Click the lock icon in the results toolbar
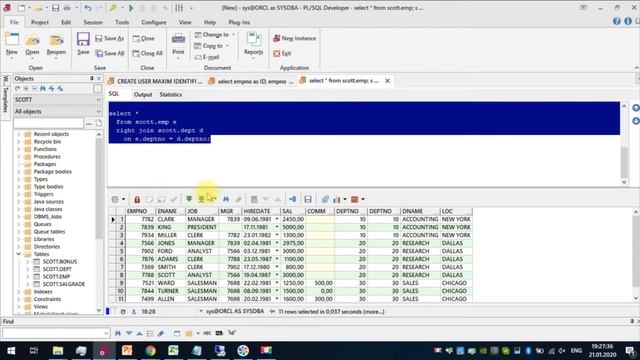 click(137, 199)
